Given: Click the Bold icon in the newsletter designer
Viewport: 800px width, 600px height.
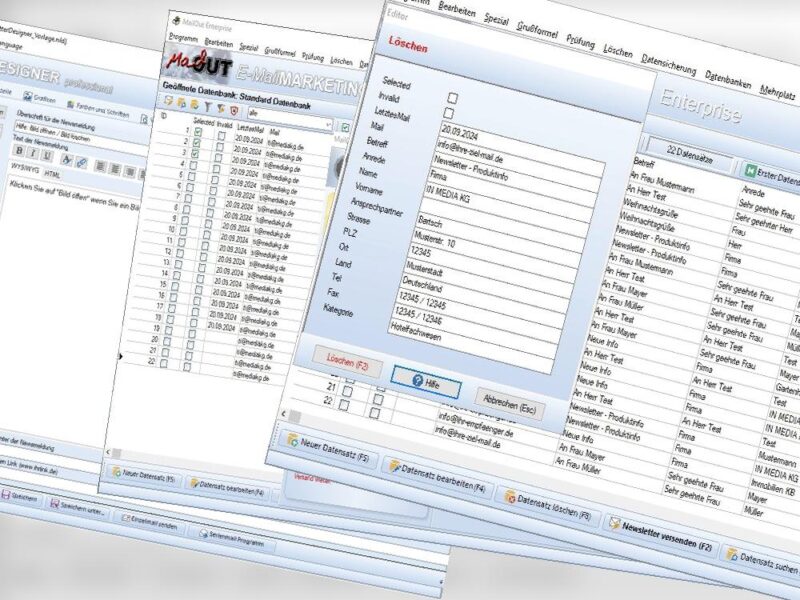Looking at the screenshot, I should click(x=19, y=151).
